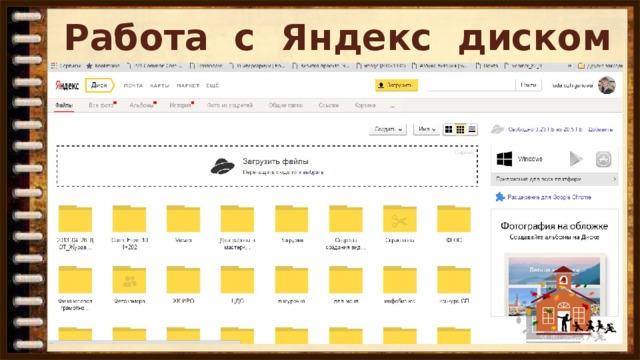Open the folder between ЦДО and для меня
Screen dimensions: 640x360
point(291,280)
